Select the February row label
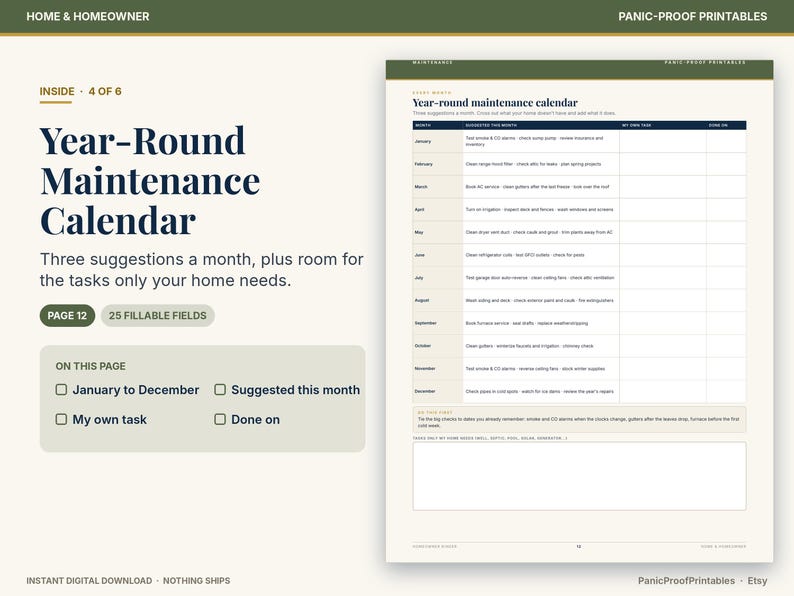 pyautogui.click(x=424, y=164)
